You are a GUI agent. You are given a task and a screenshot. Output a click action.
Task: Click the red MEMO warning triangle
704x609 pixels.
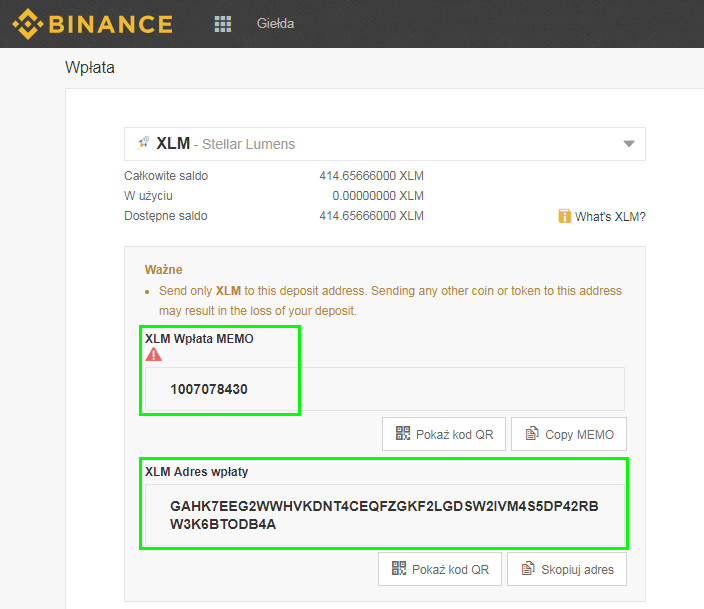click(x=153, y=354)
